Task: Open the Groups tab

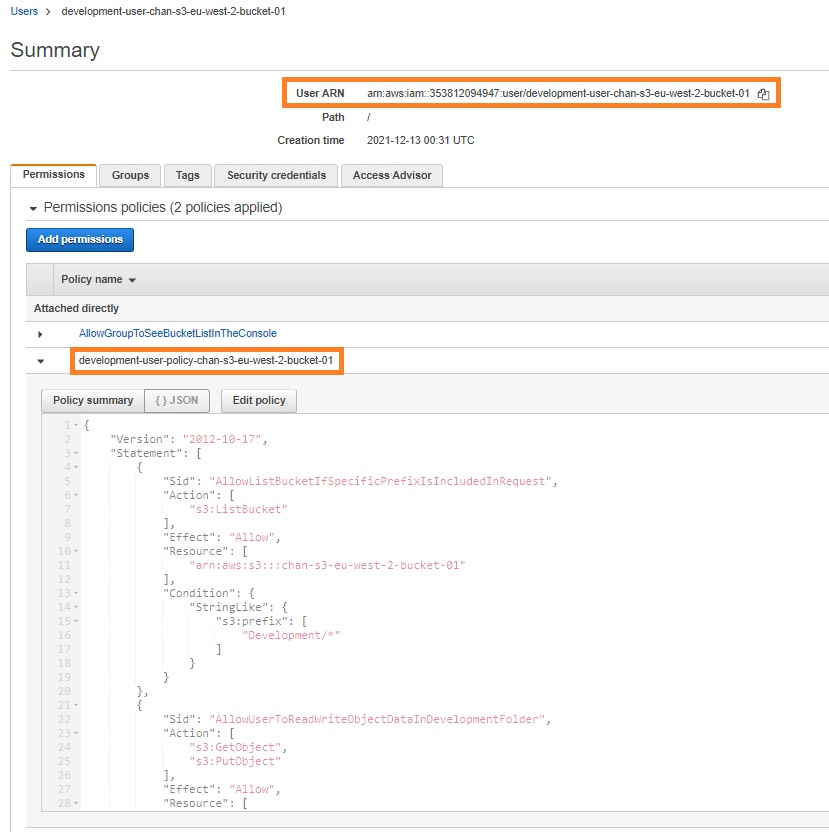Action: tap(130, 175)
